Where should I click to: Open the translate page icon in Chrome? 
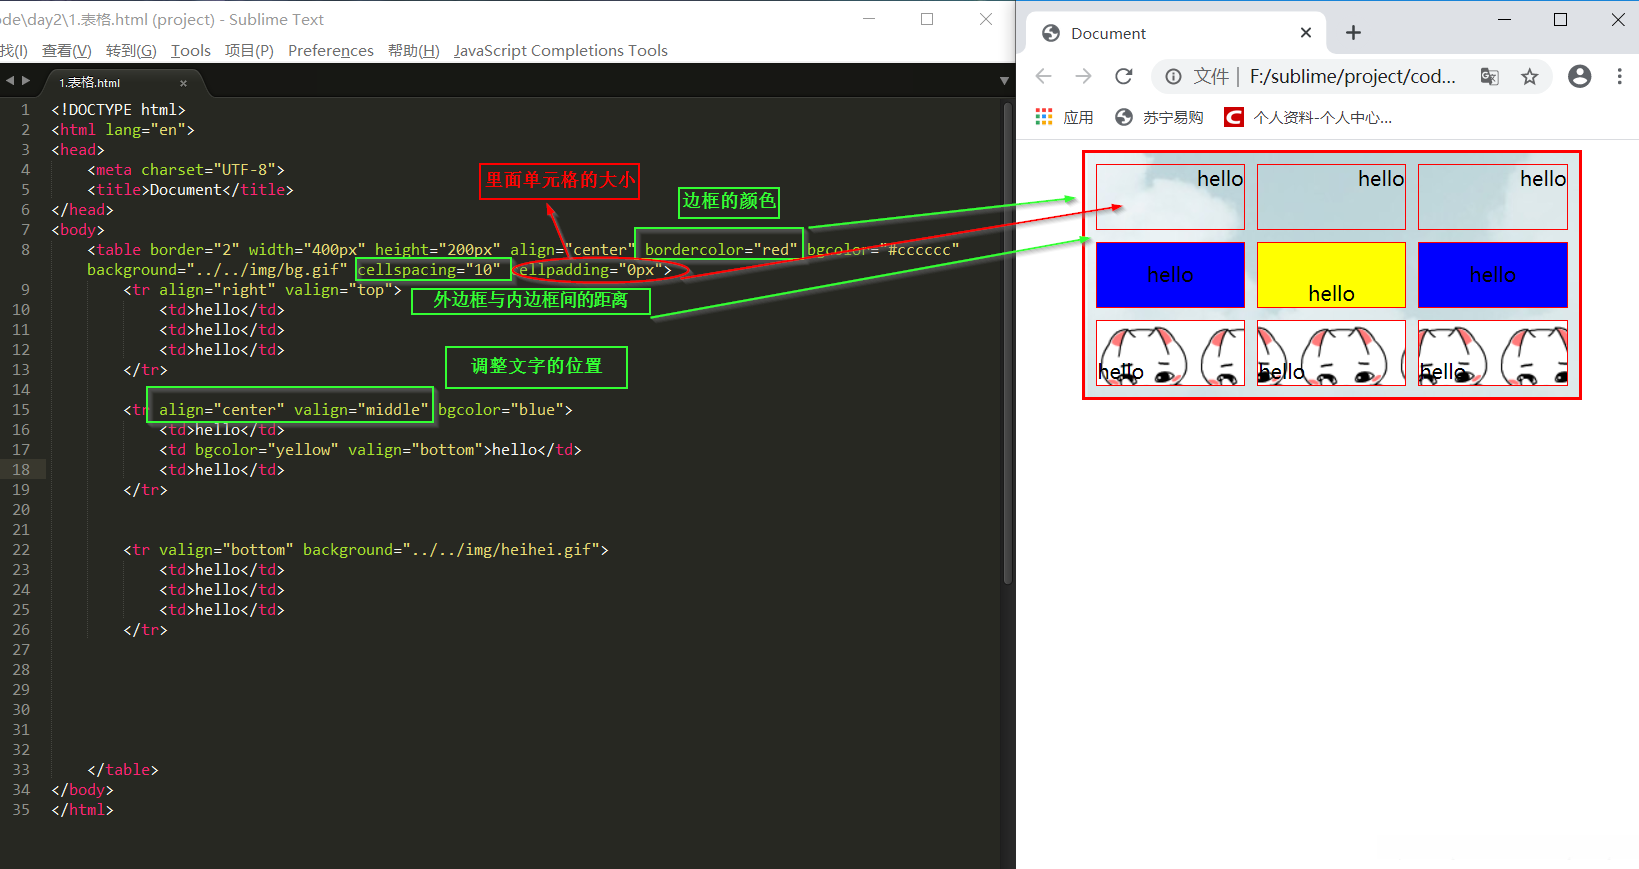1489,76
